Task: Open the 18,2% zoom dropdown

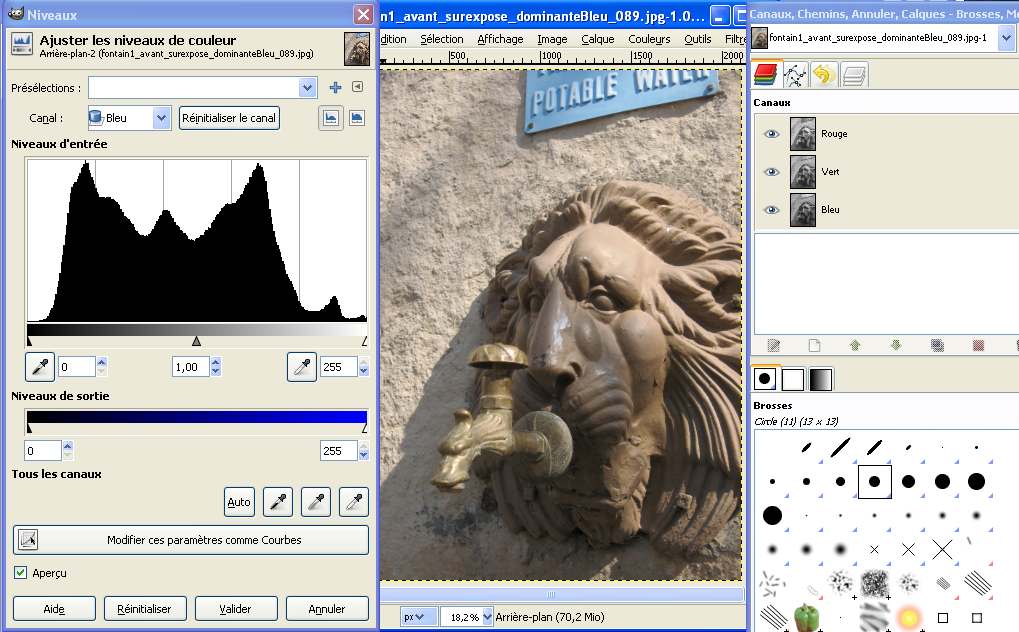Action: click(487, 617)
